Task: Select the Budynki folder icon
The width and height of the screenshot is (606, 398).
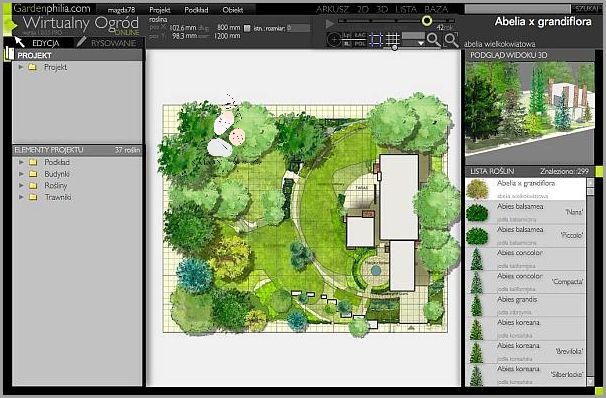Action: (33, 174)
